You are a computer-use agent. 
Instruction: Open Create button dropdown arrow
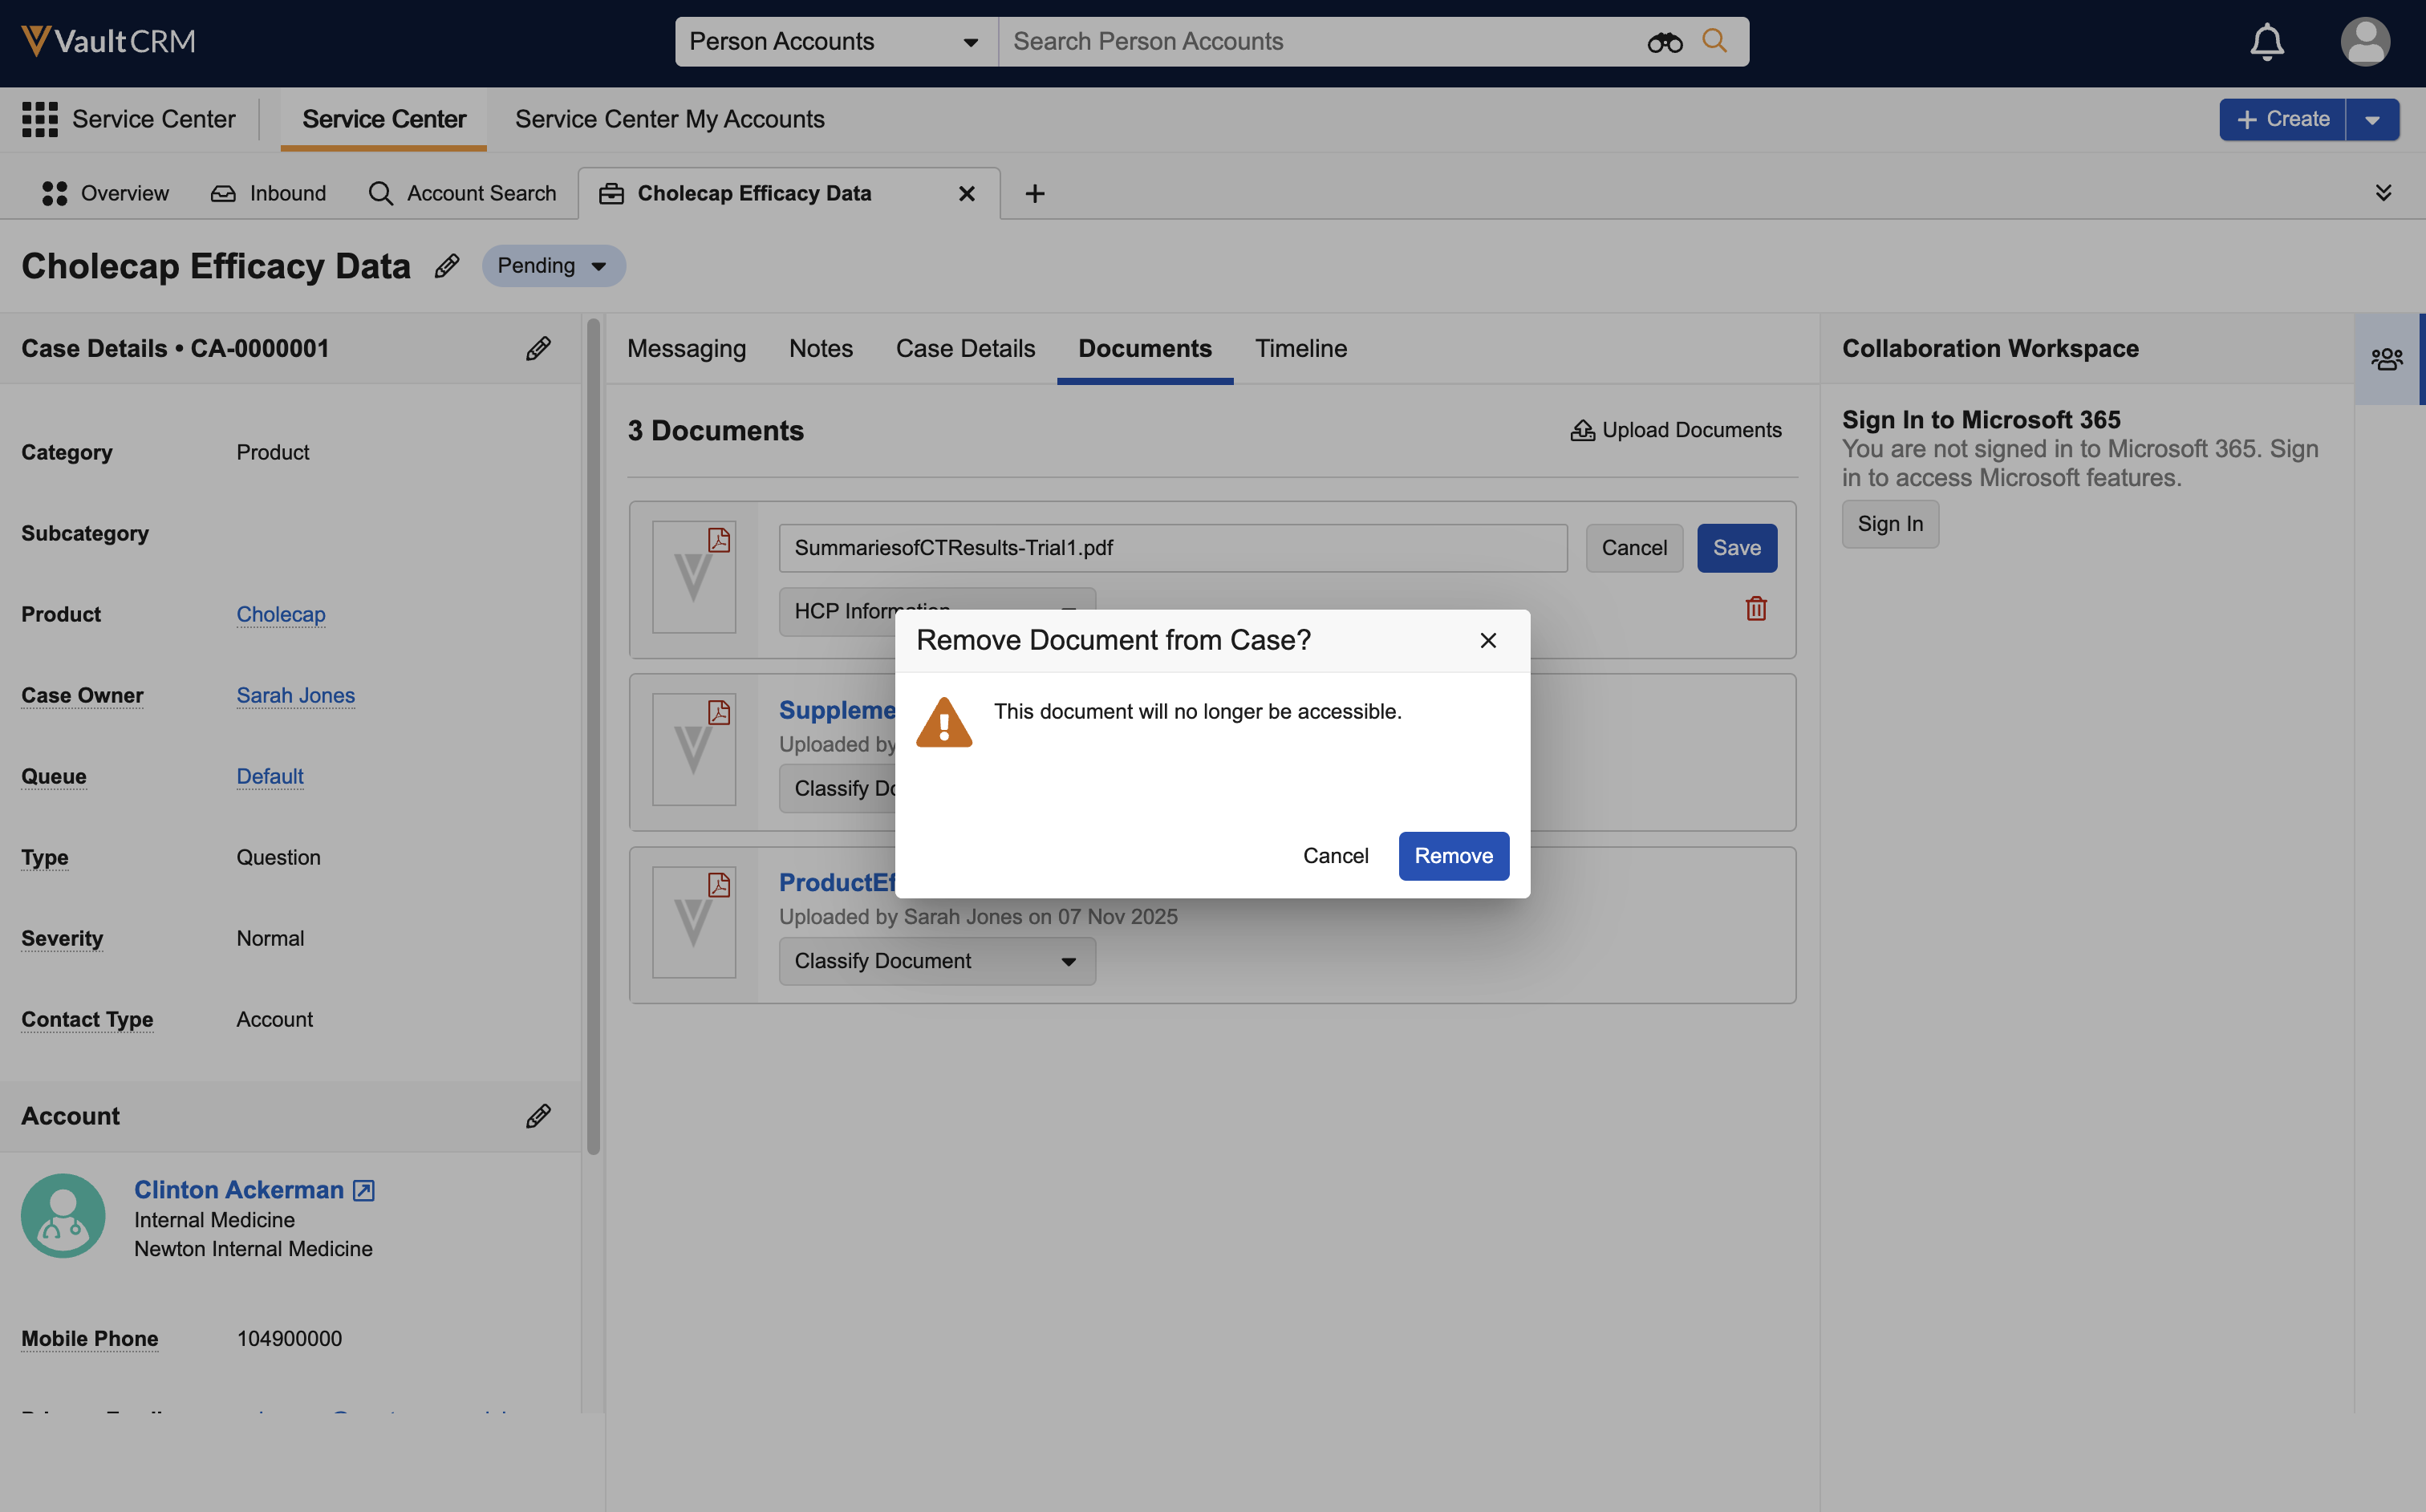pos(2372,119)
